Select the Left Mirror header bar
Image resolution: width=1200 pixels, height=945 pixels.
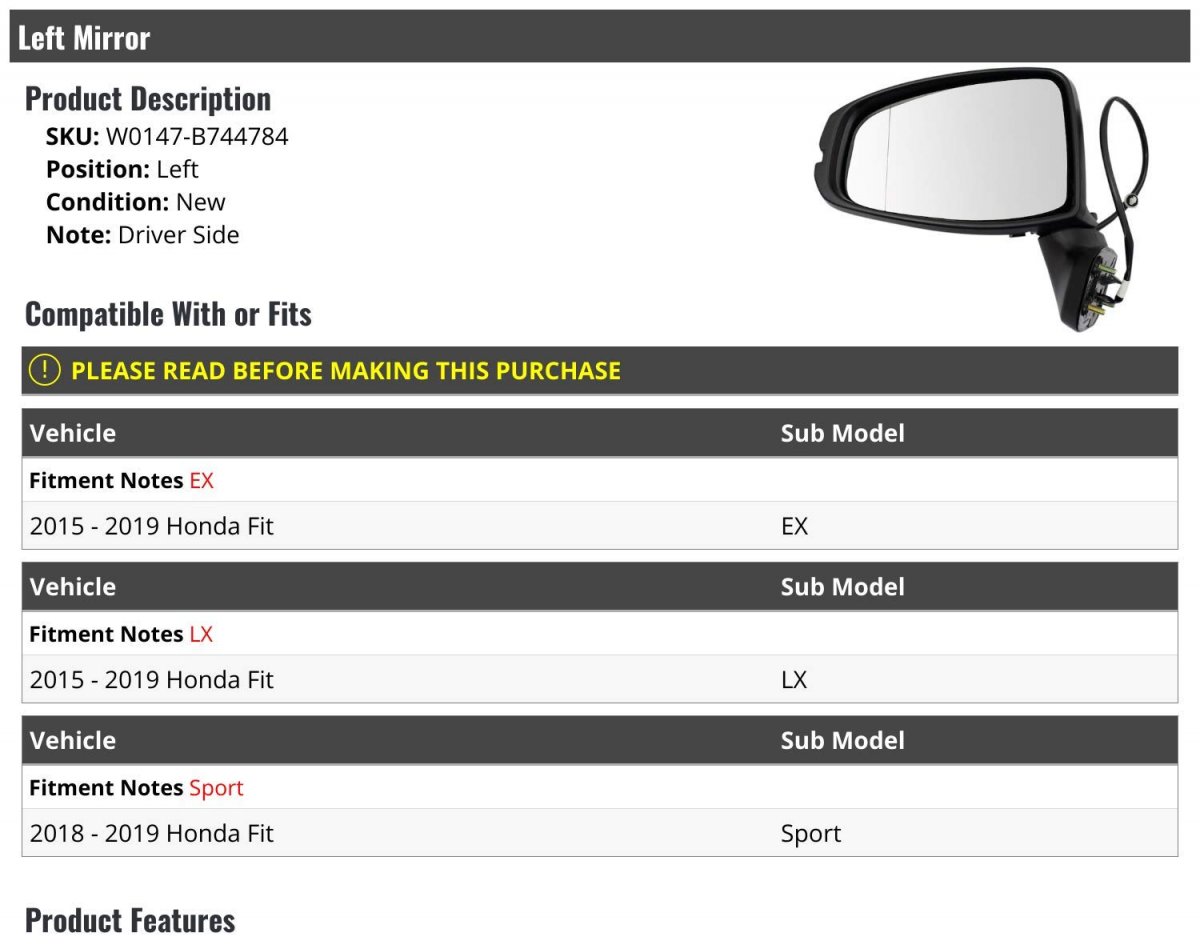pyautogui.click(x=600, y=37)
